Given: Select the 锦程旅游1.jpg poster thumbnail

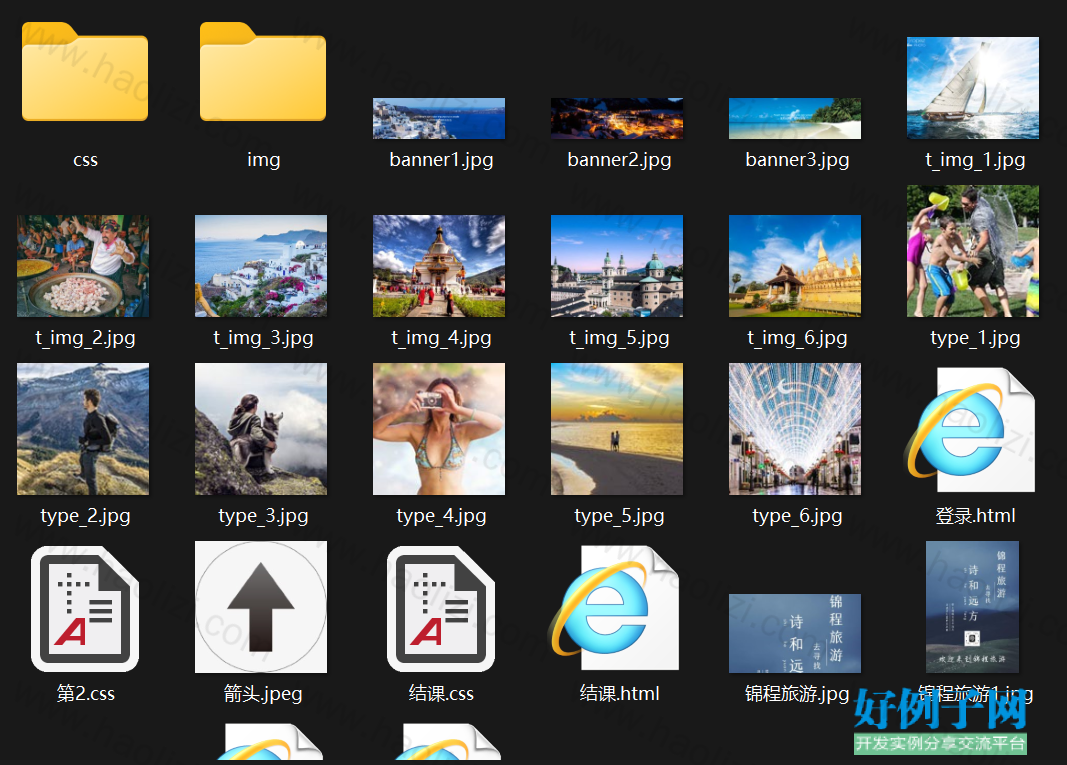Looking at the screenshot, I should coord(972,607).
